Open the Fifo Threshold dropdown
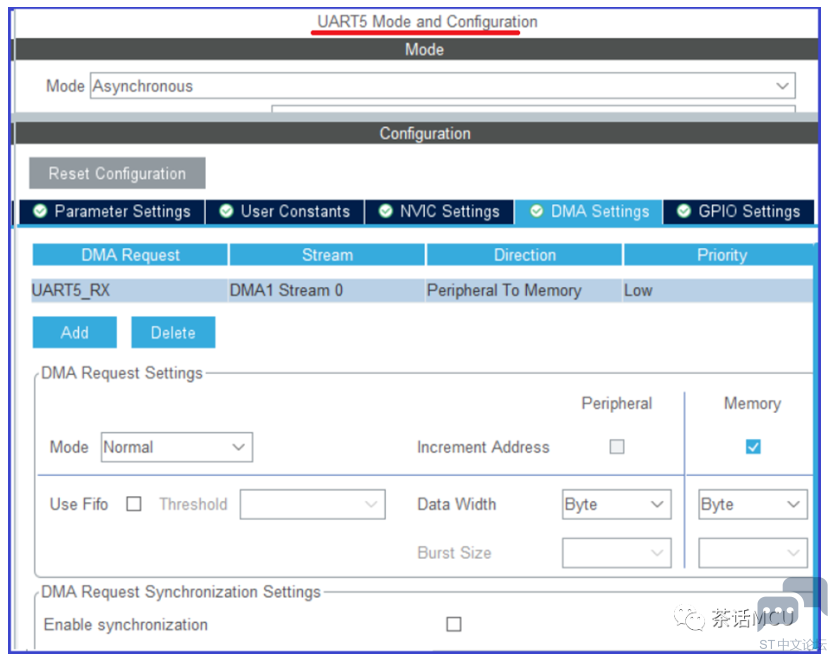836x660 pixels. 312,504
